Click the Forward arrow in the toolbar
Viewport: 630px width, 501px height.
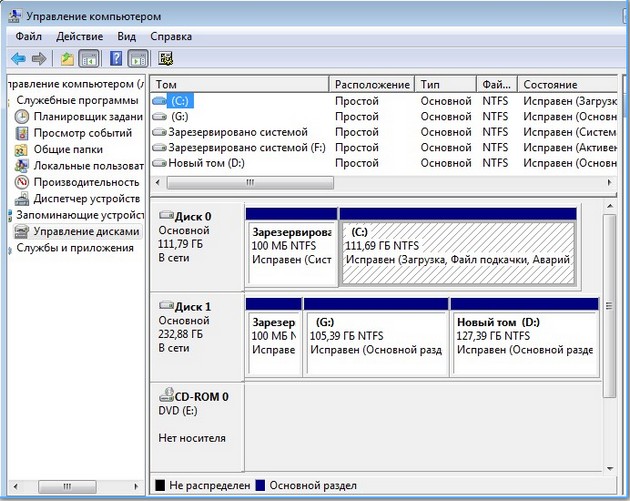point(39,59)
